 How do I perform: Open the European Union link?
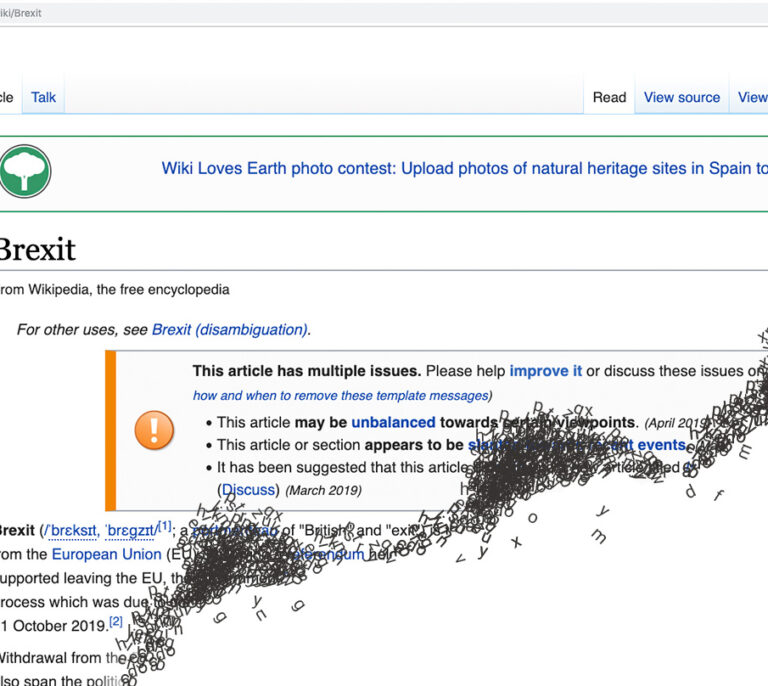tap(106, 554)
